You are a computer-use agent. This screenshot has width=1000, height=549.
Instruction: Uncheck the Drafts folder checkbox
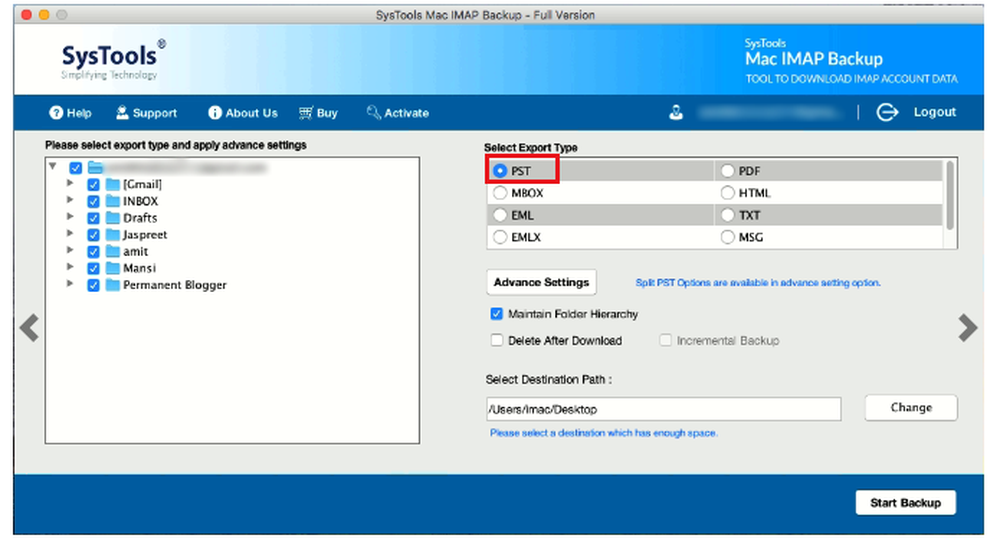[93, 218]
